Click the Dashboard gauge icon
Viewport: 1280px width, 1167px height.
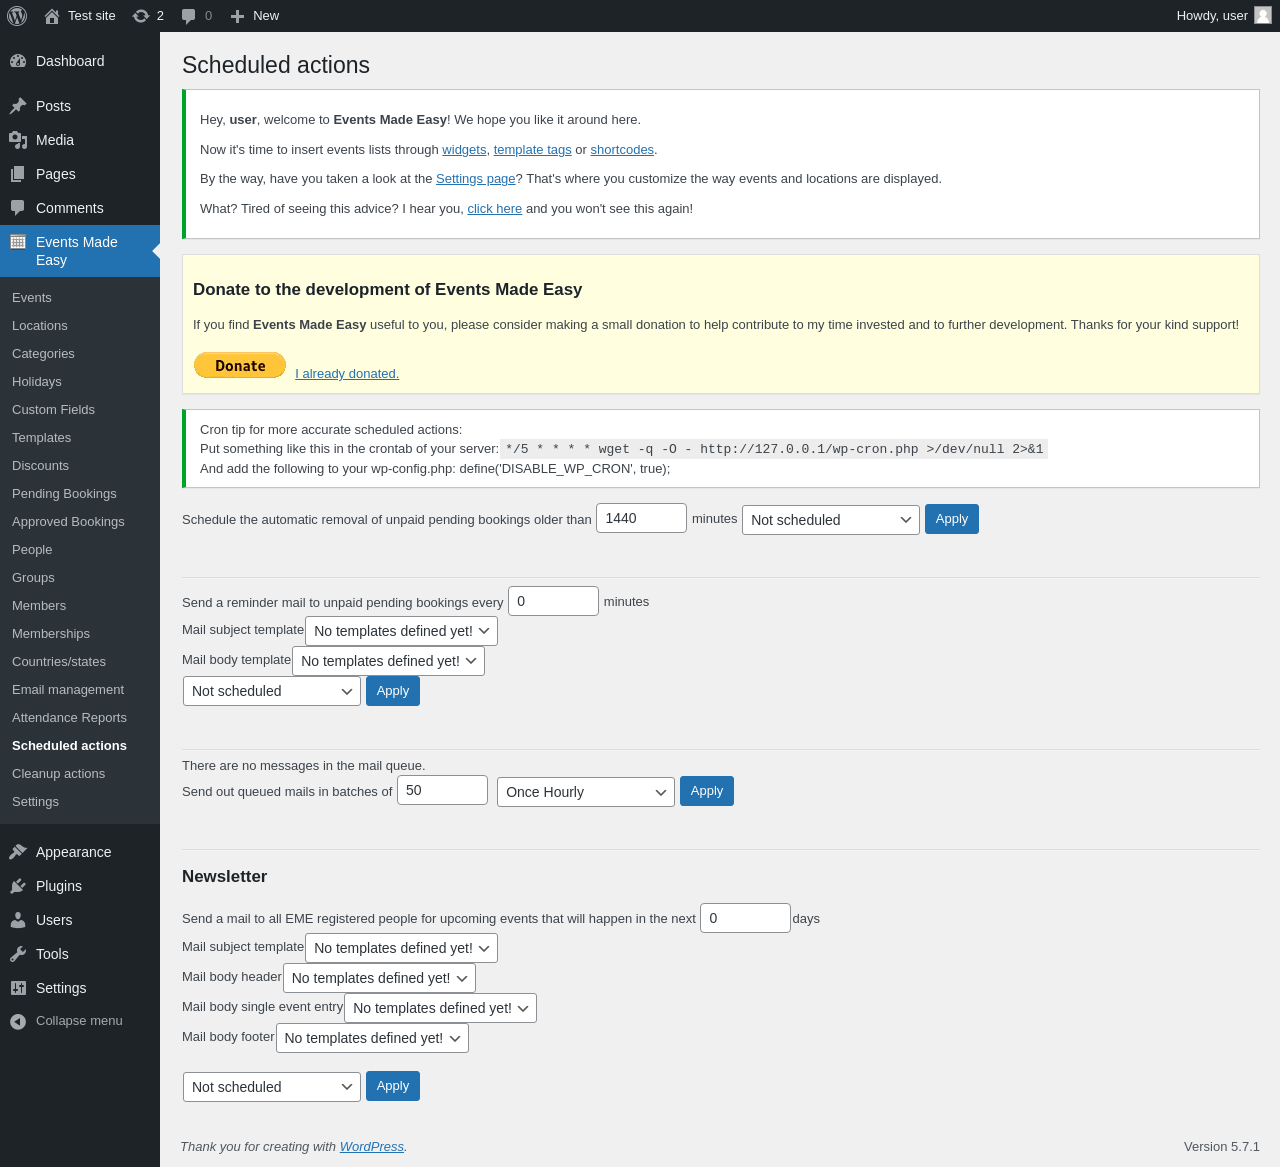pos(18,61)
